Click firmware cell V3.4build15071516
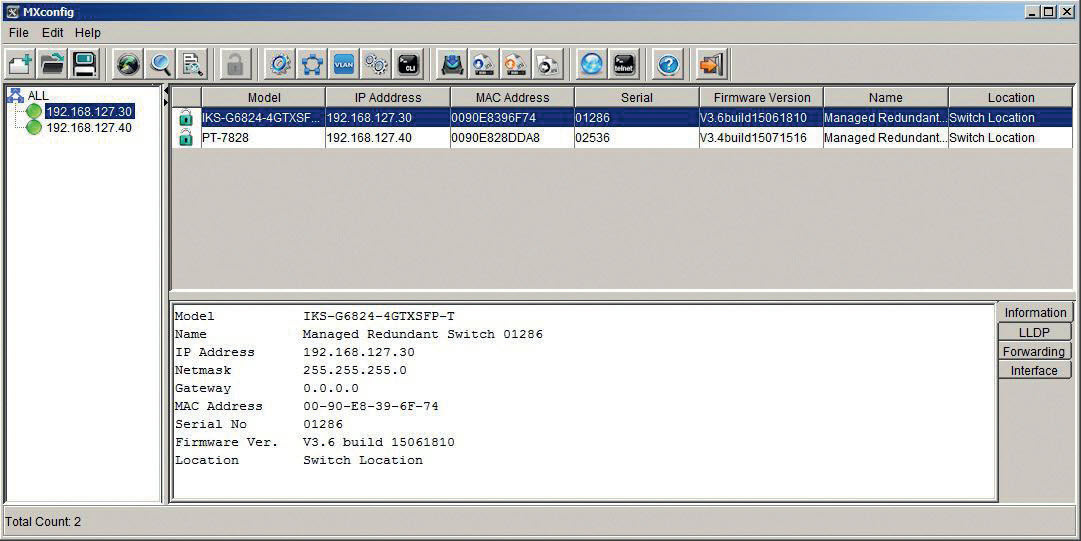The width and height of the screenshot is (1081, 541). pyautogui.click(x=762, y=138)
